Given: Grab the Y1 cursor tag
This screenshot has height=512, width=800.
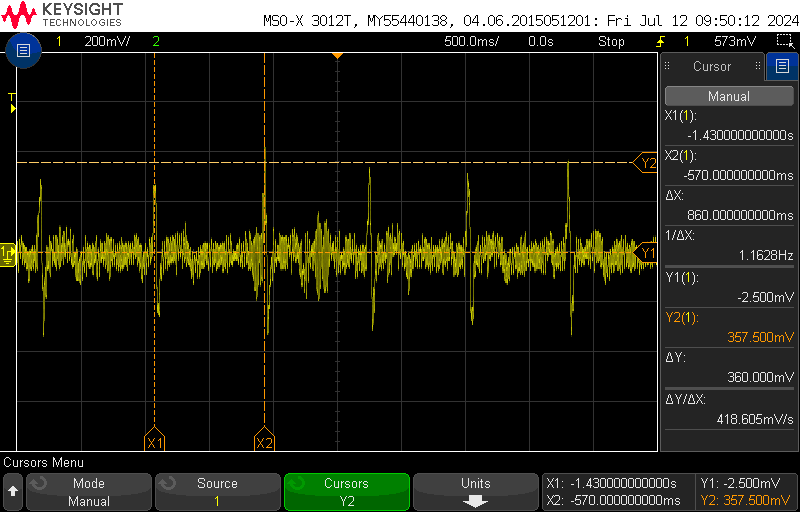Looking at the screenshot, I should point(645,253).
